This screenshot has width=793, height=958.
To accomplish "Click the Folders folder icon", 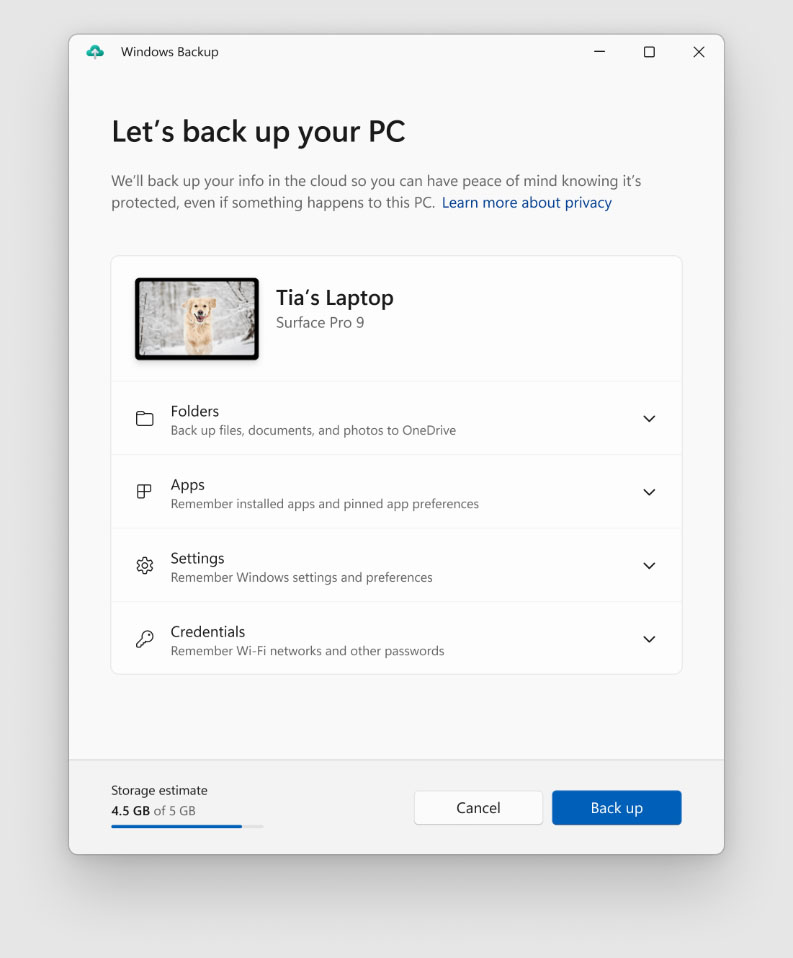I will (x=145, y=419).
